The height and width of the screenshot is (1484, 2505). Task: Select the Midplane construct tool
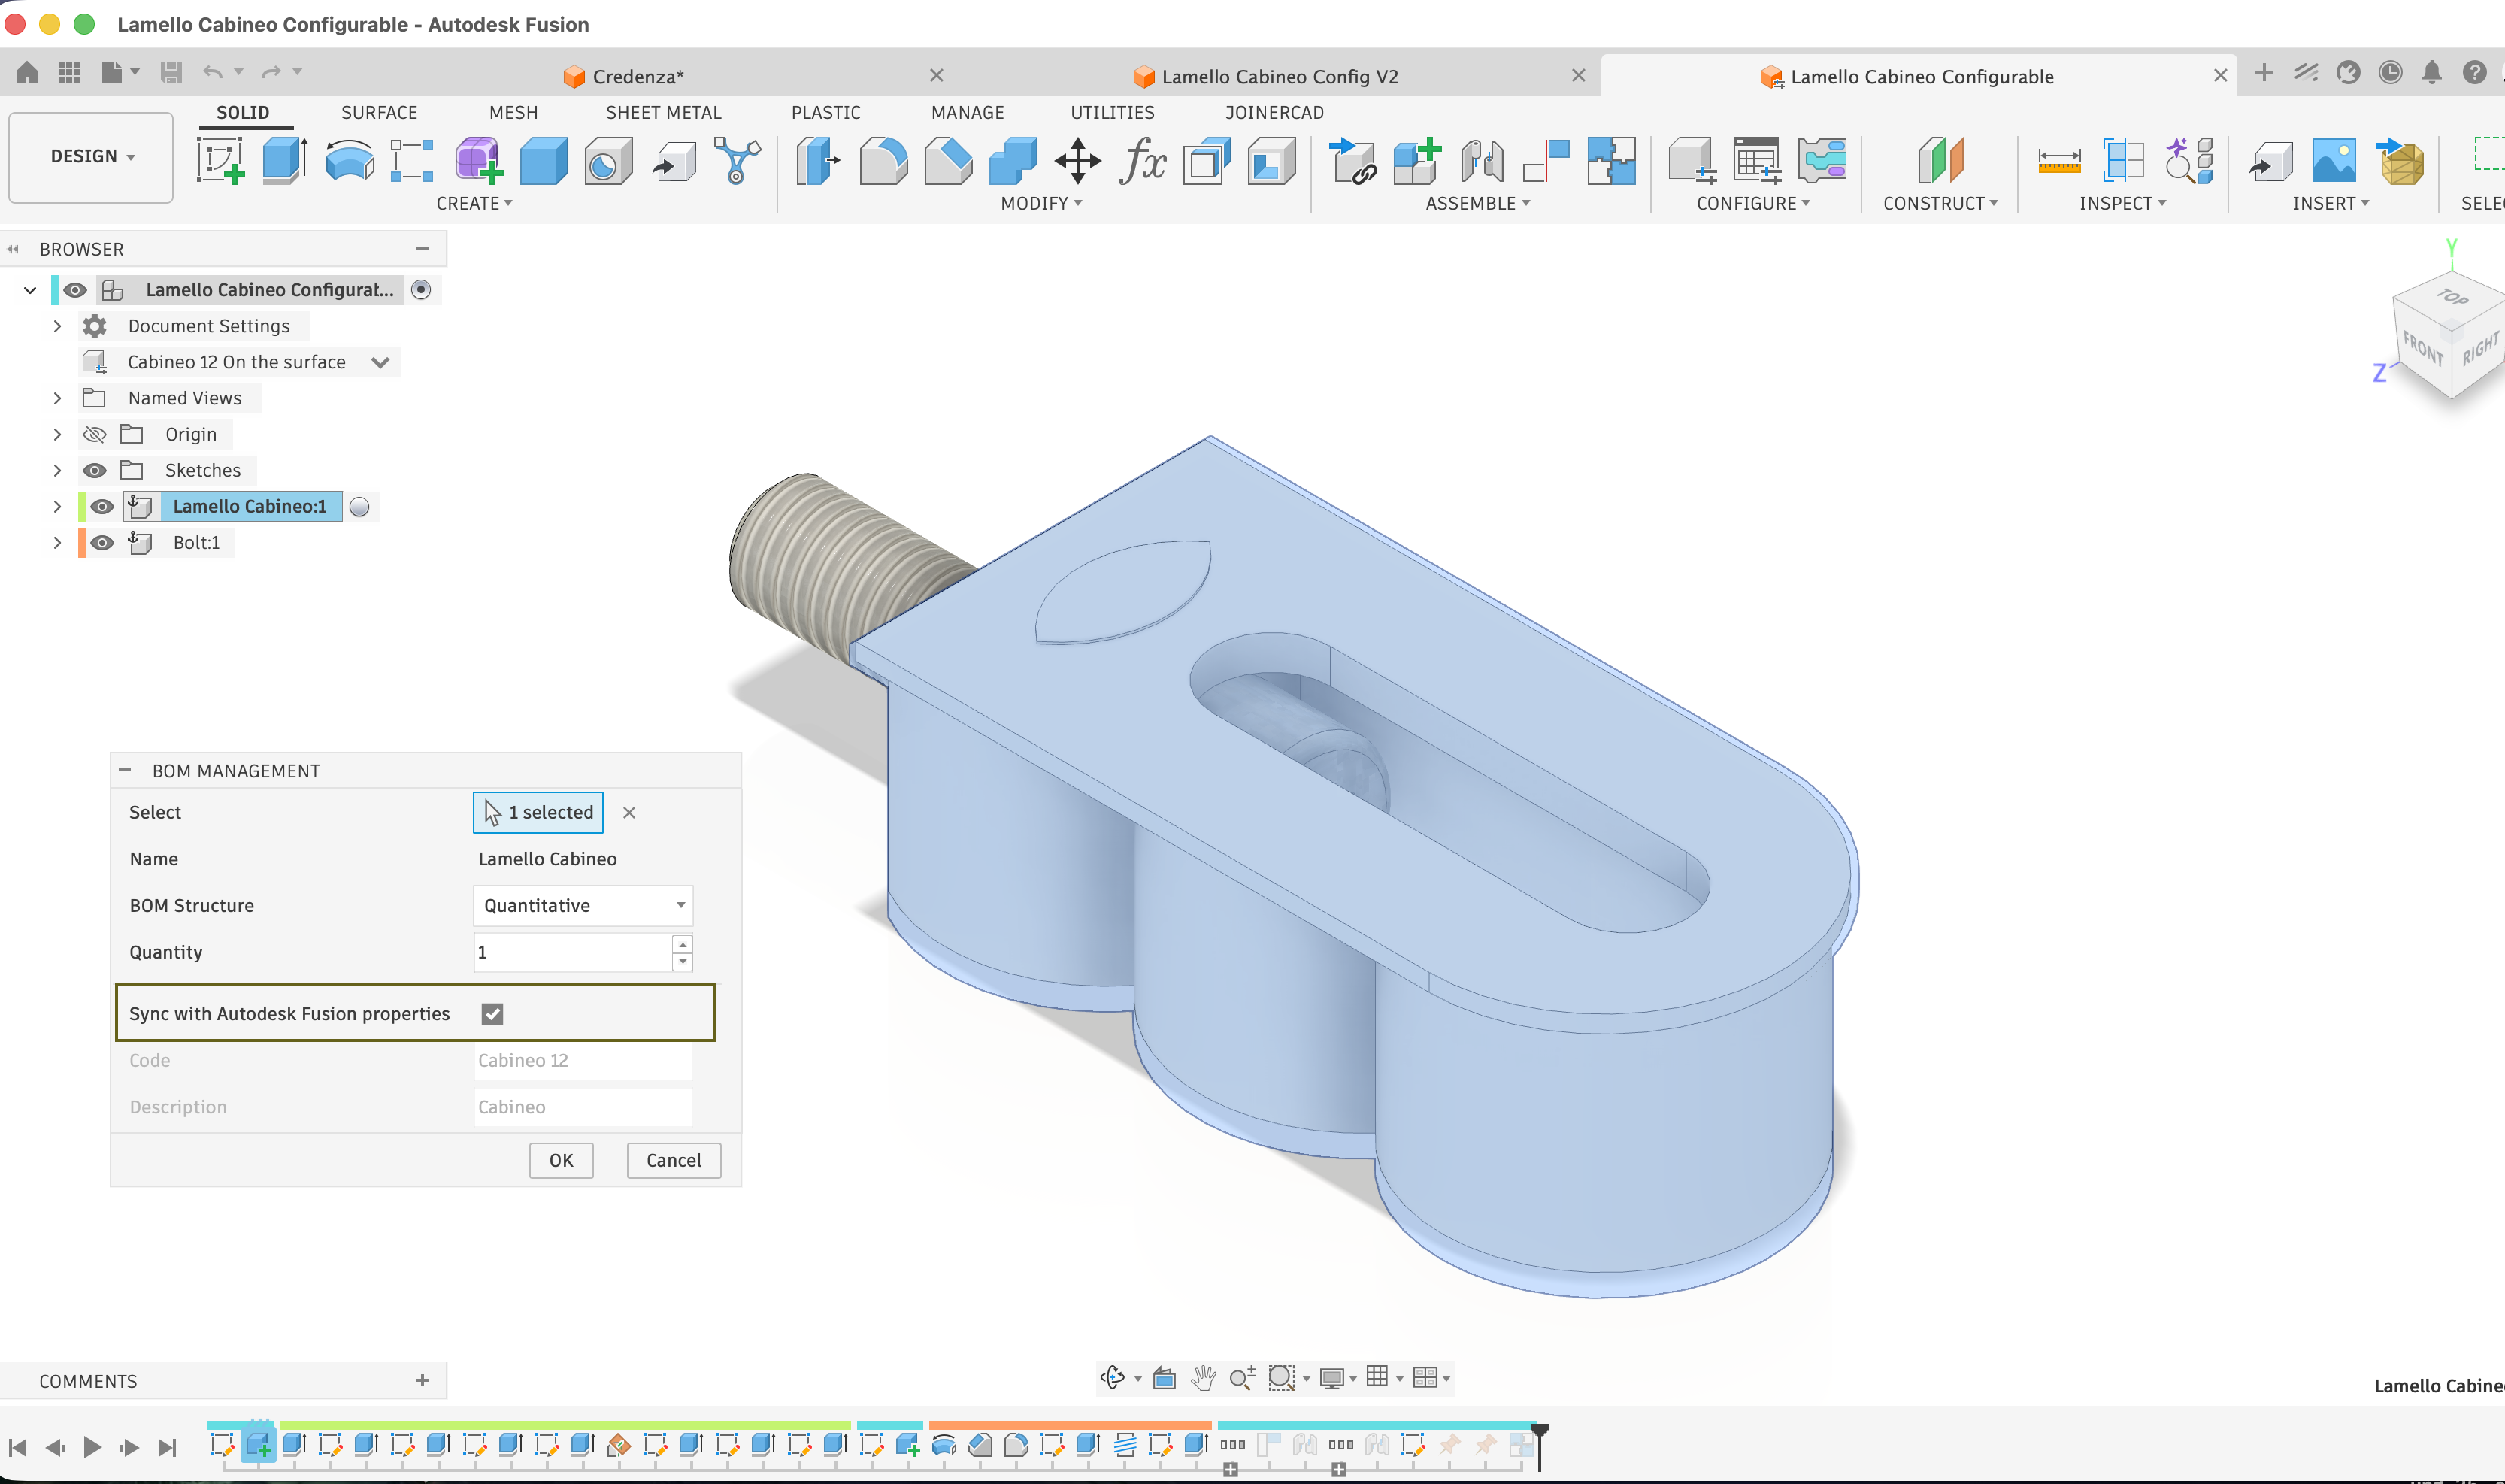click(x=1940, y=161)
